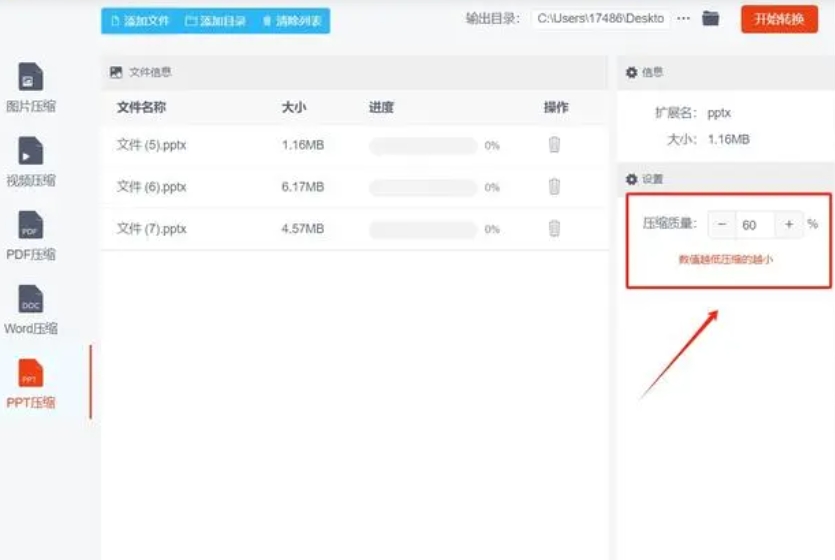The height and width of the screenshot is (560, 835).
Task: Select the 文件 (6).pptx row
Action: pyautogui.click(x=355, y=187)
